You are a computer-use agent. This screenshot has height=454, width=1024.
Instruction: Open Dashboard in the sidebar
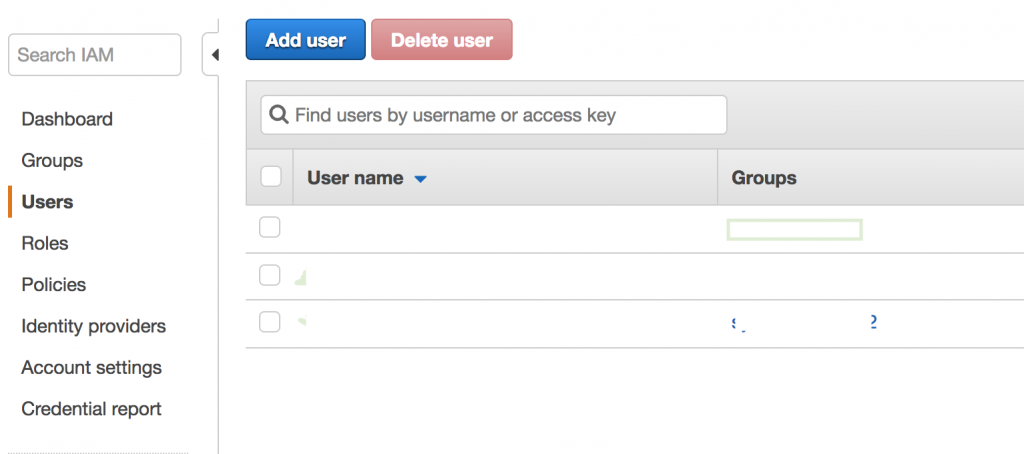pyautogui.click(x=67, y=120)
